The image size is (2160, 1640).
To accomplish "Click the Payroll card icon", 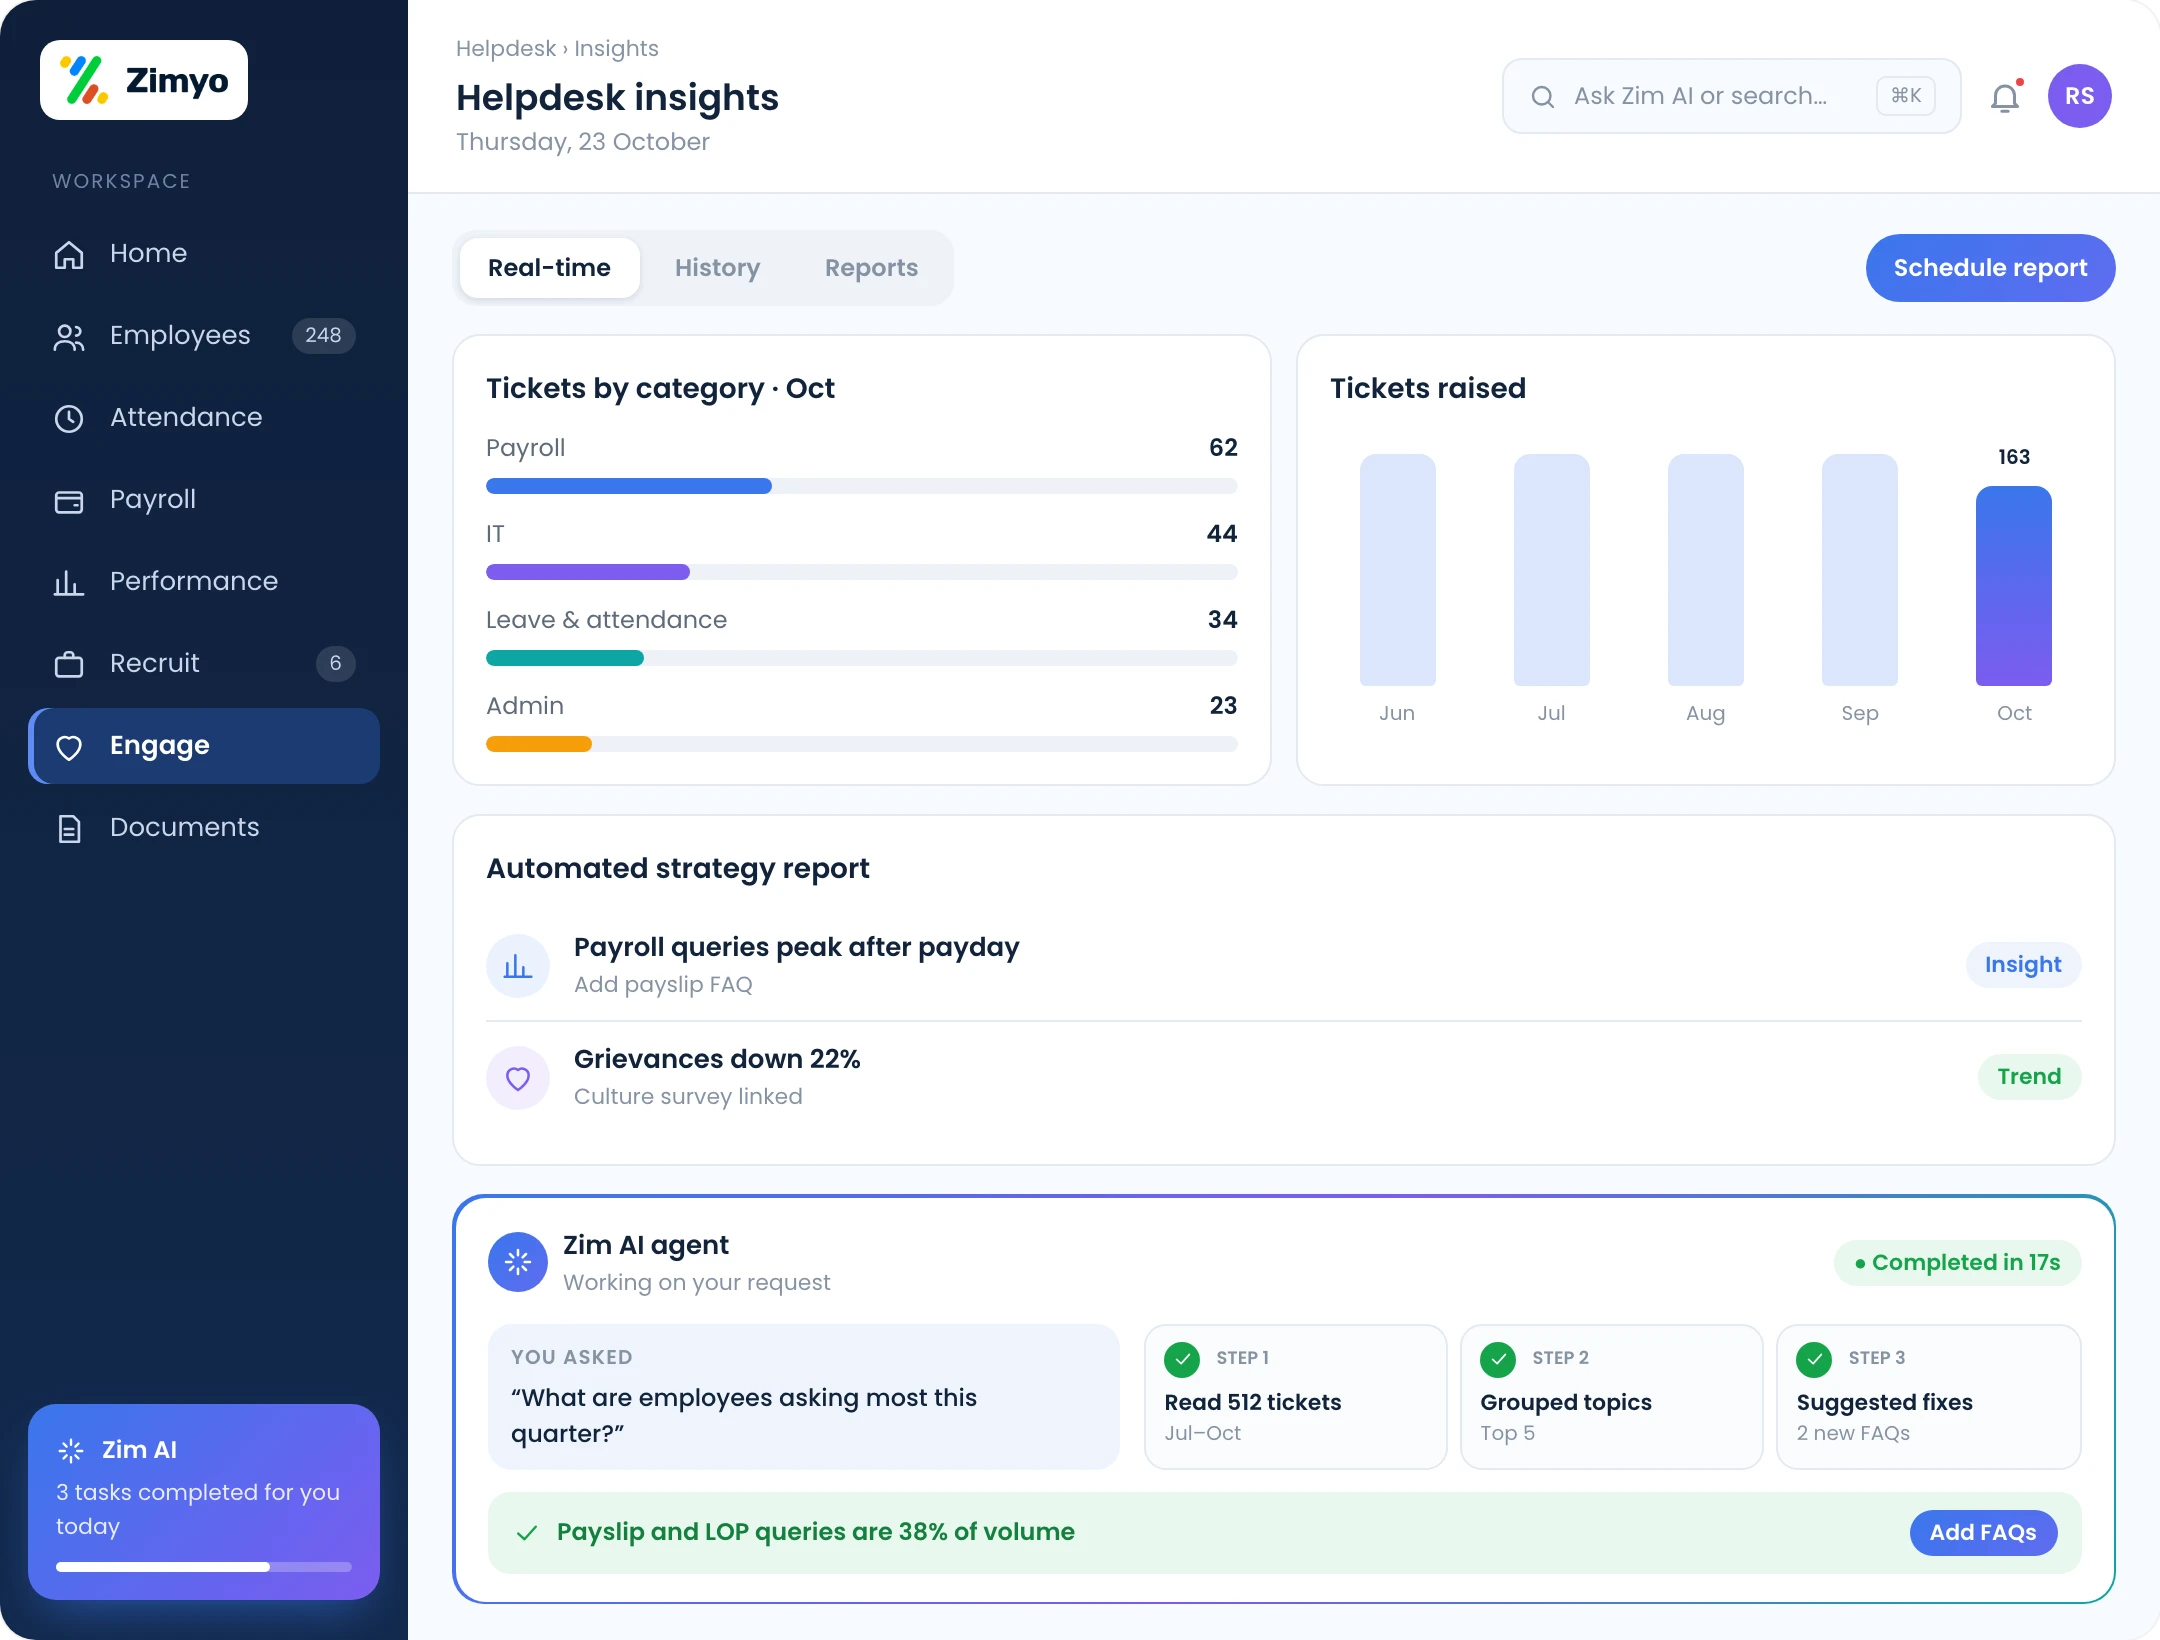I will point(68,501).
